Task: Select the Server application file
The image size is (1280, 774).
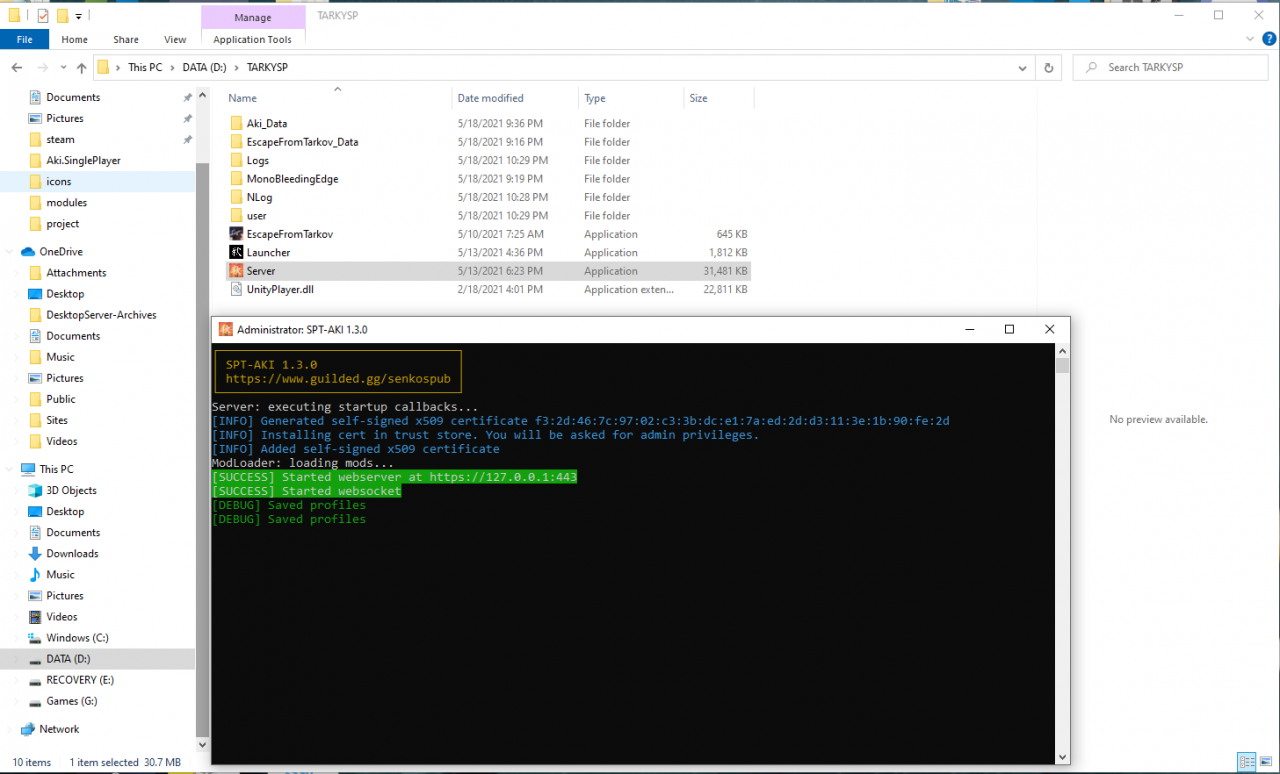Action: point(260,271)
